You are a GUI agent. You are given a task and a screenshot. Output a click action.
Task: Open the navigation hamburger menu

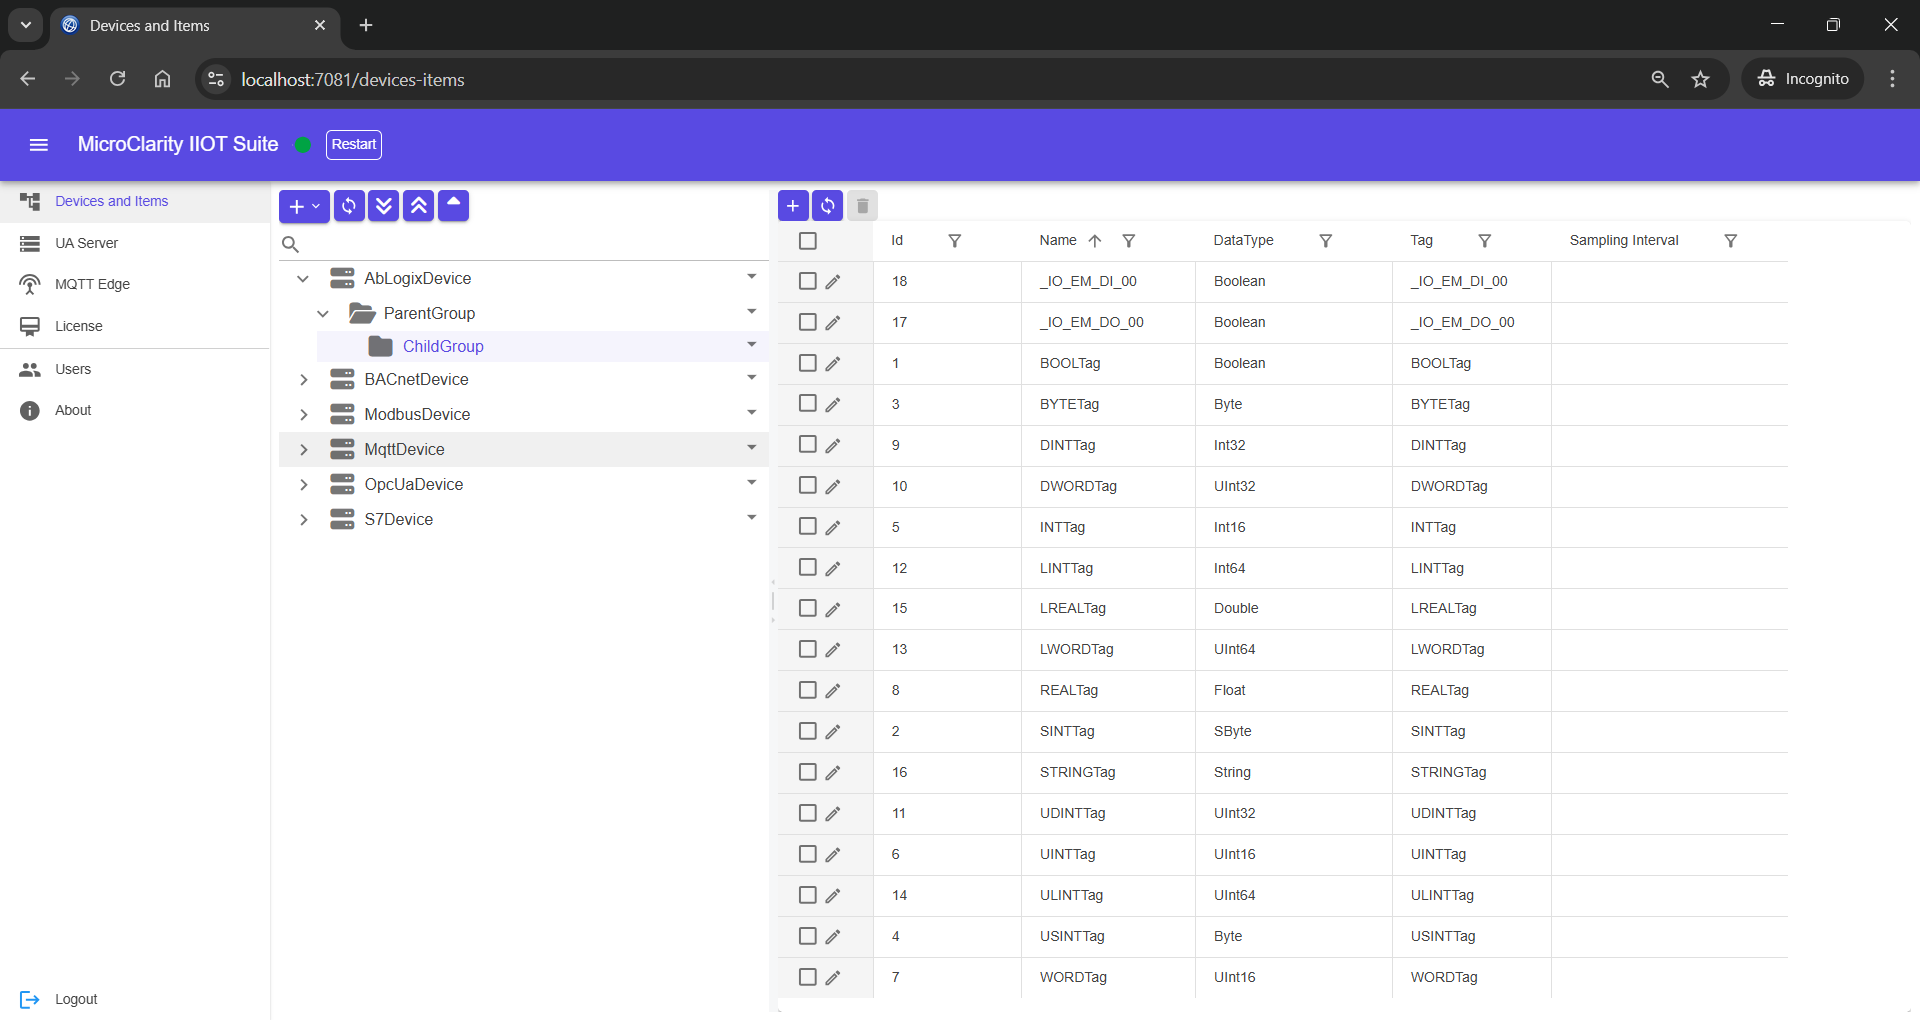(39, 144)
